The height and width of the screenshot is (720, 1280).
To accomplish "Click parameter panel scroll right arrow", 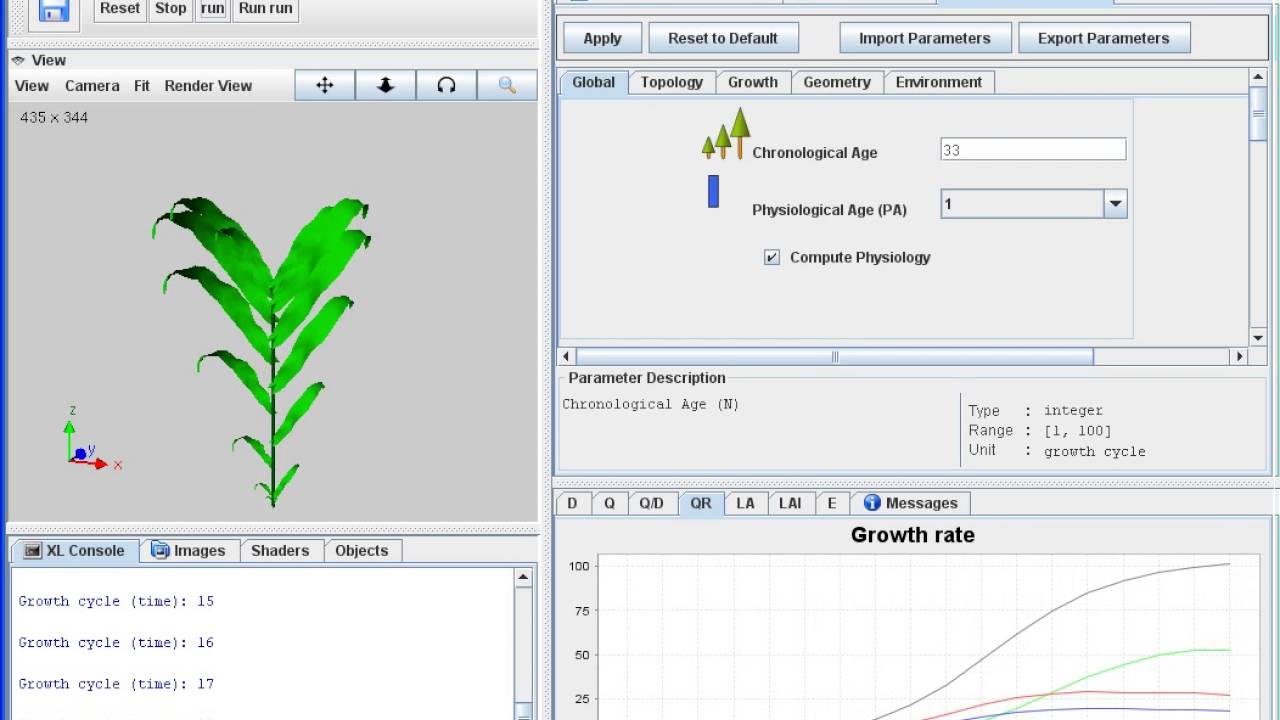I will tap(1240, 357).
